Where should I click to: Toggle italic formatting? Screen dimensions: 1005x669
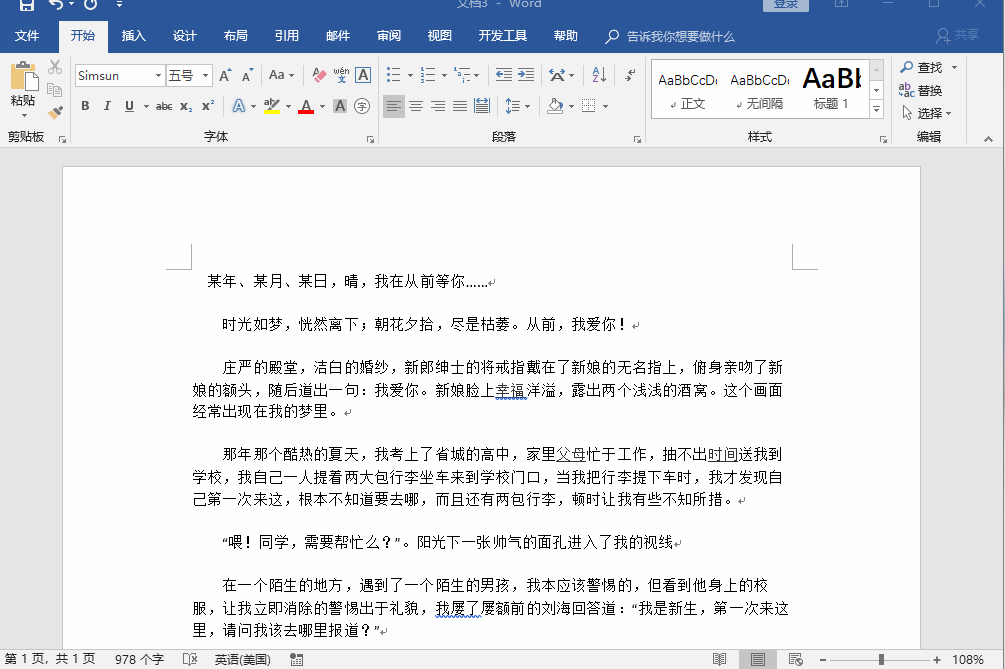coord(107,106)
